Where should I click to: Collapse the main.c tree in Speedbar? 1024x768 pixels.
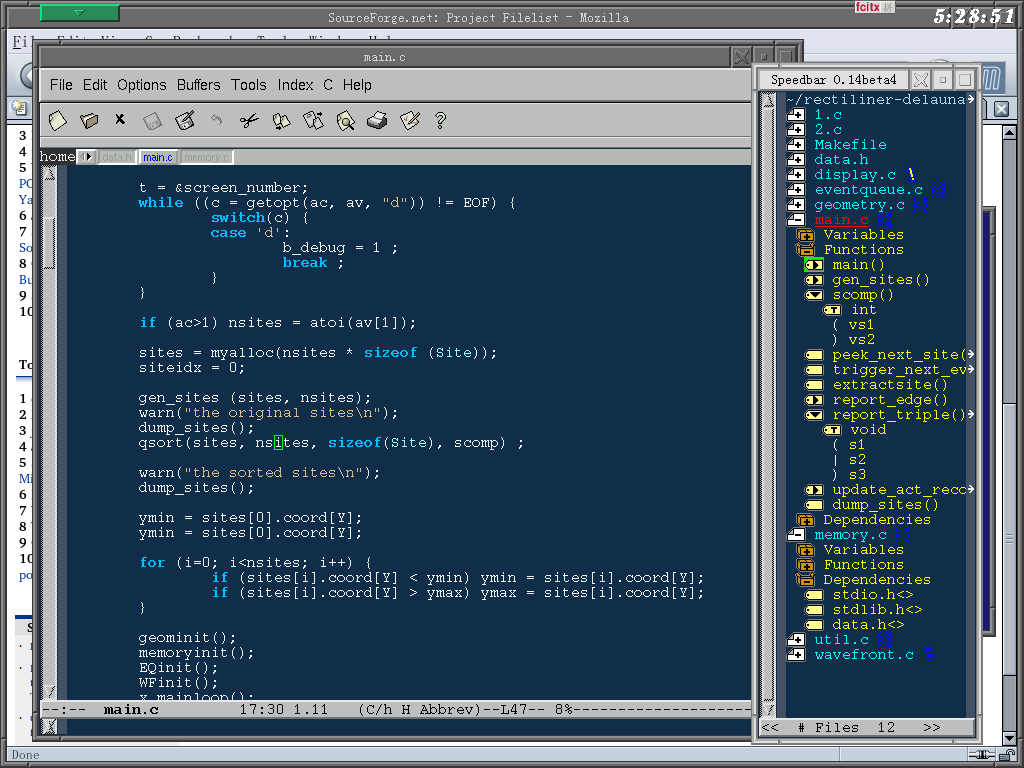[x=796, y=220]
